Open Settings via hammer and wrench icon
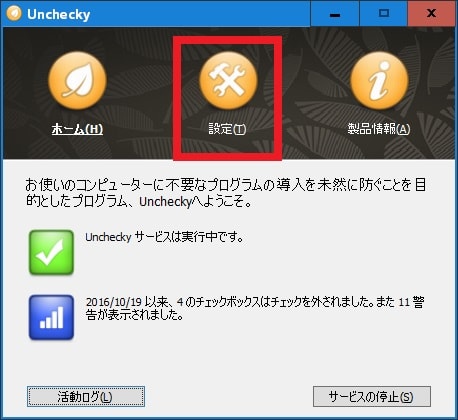The width and height of the screenshot is (458, 420). point(228,80)
